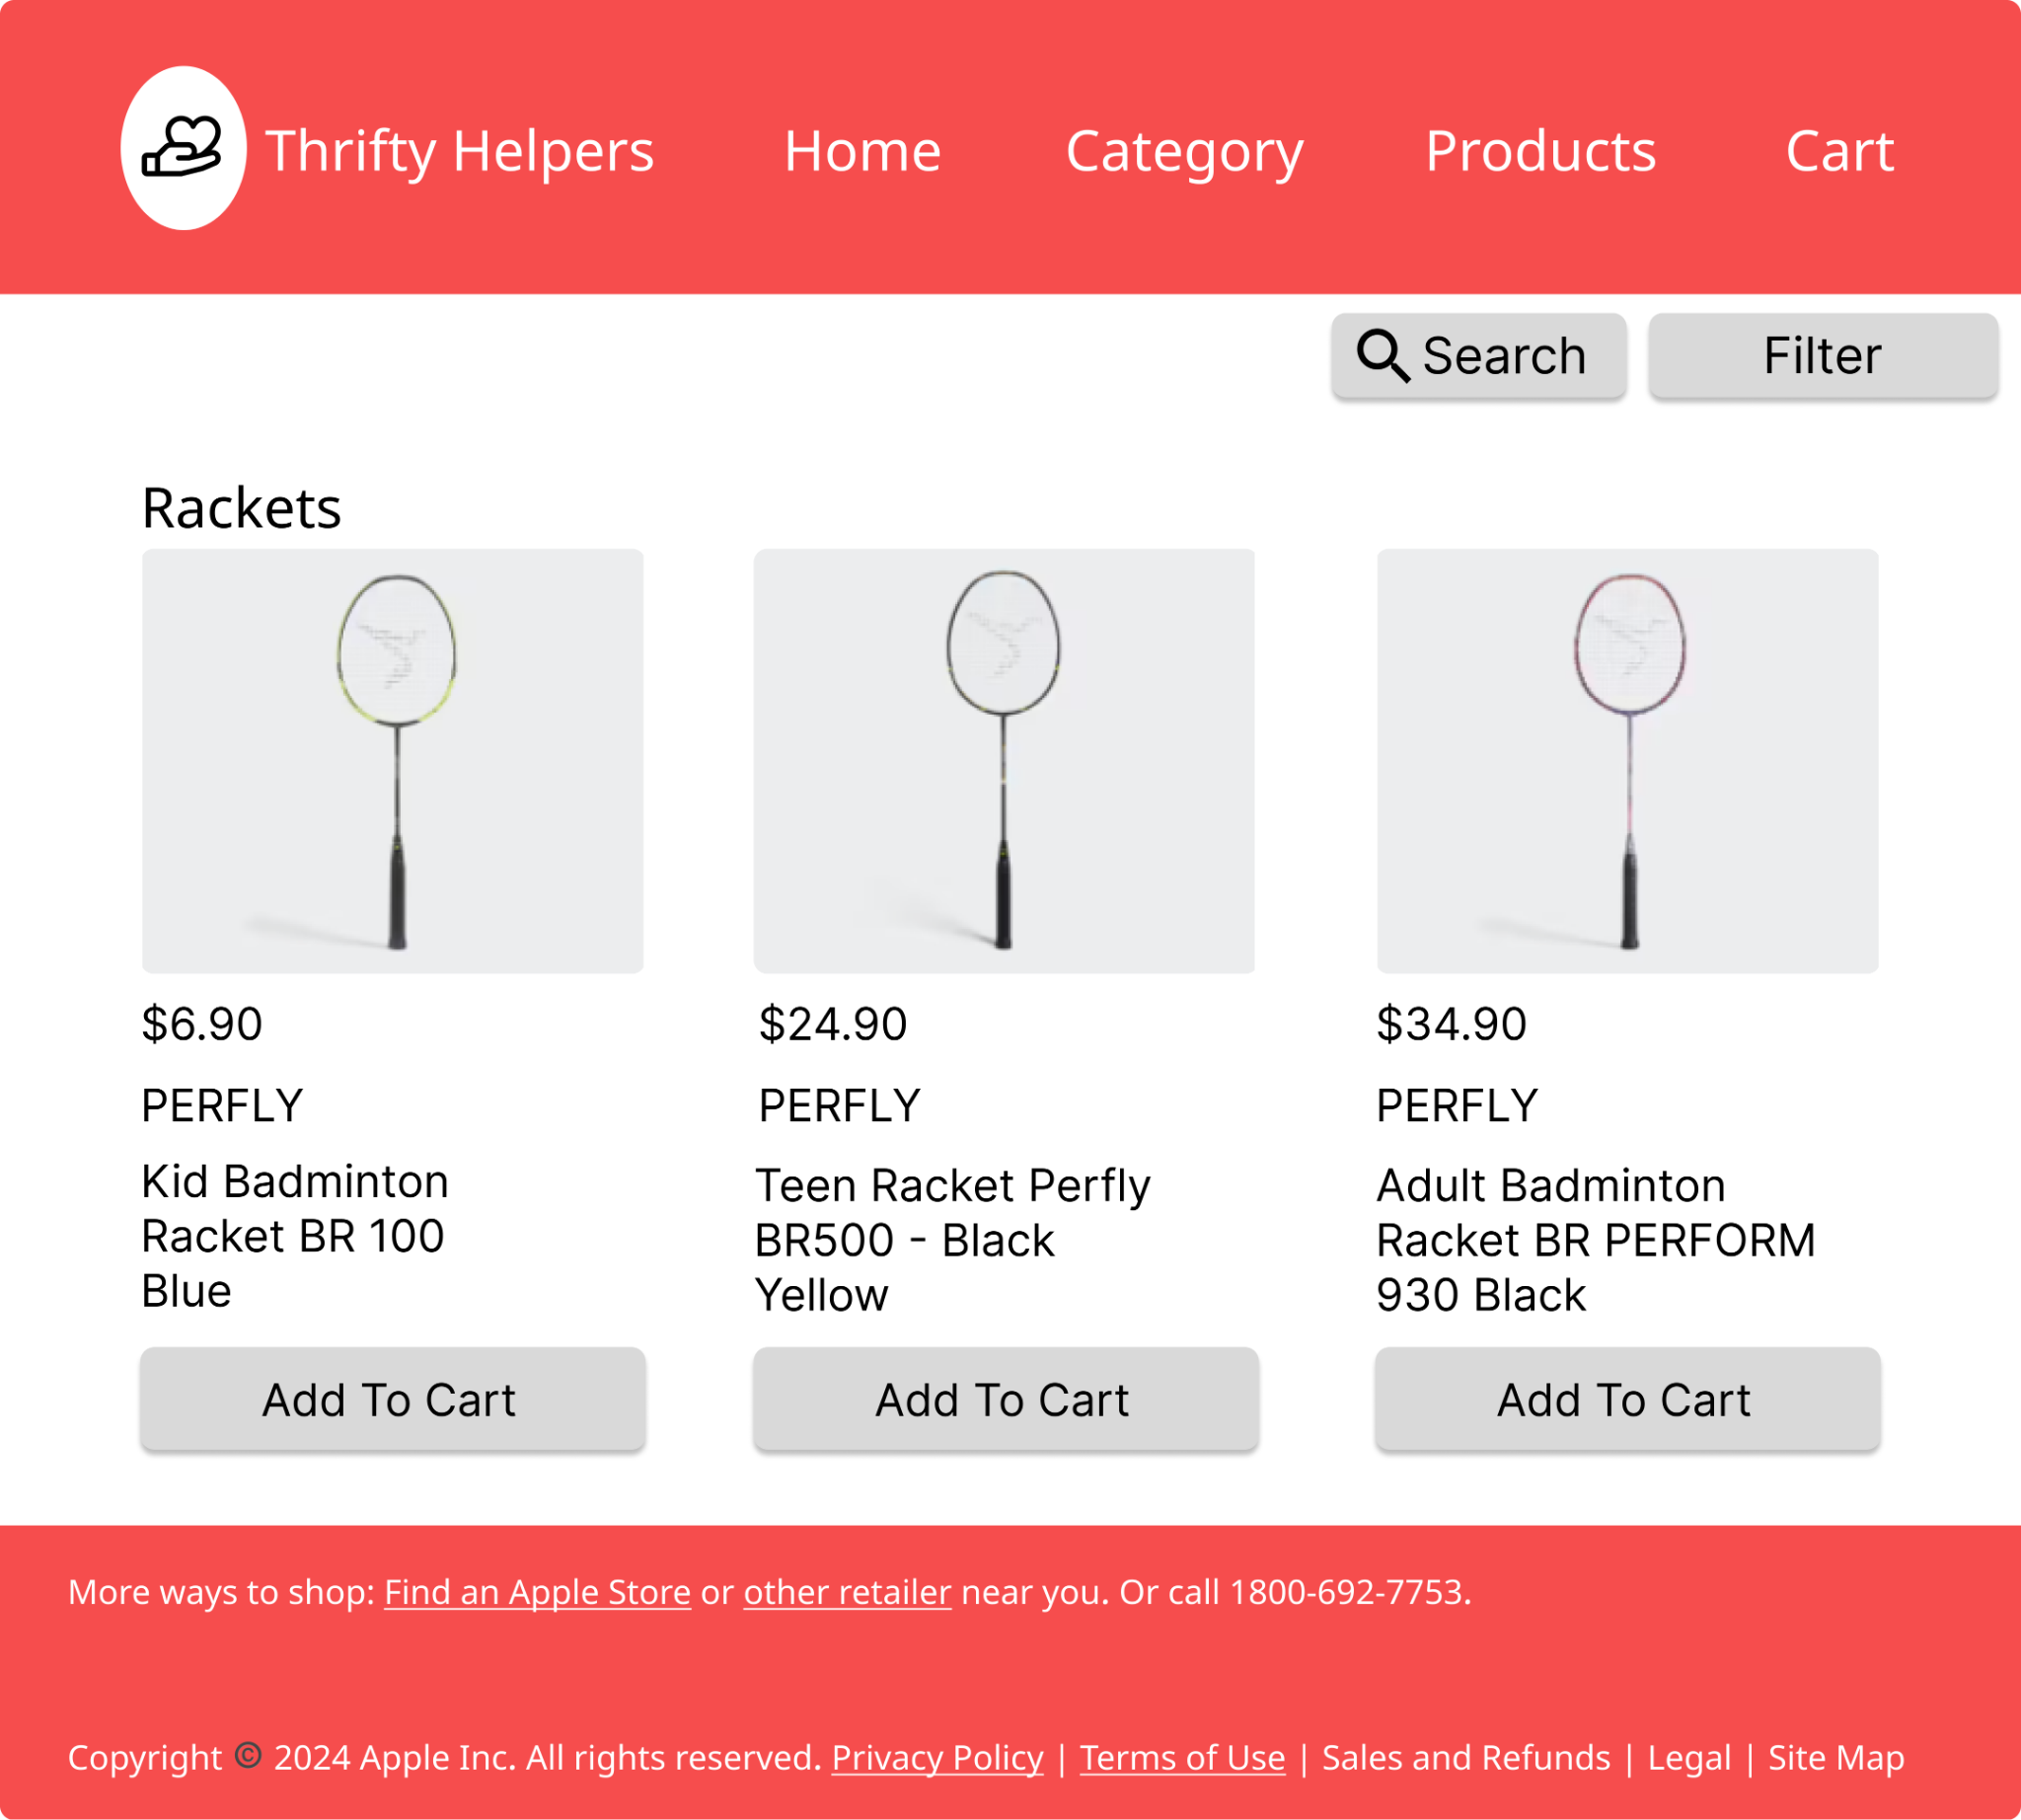Select Sales and Refunds in the footer
The image size is (2021, 1820).
pos(1466,1758)
